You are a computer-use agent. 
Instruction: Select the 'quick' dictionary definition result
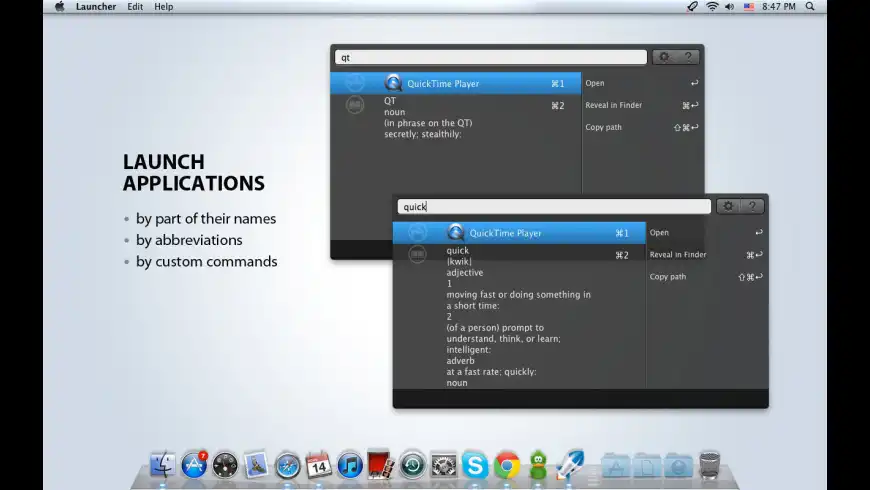tap(519, 316)
